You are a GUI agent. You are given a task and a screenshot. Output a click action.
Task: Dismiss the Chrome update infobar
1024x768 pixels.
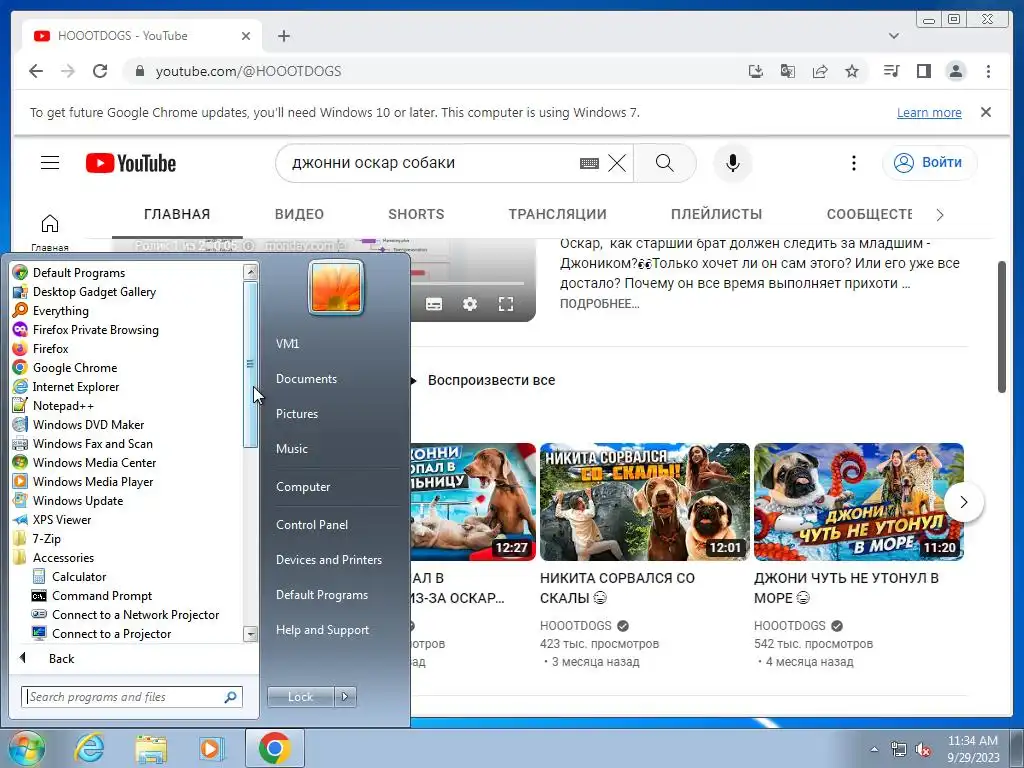[x=986, y=112]
